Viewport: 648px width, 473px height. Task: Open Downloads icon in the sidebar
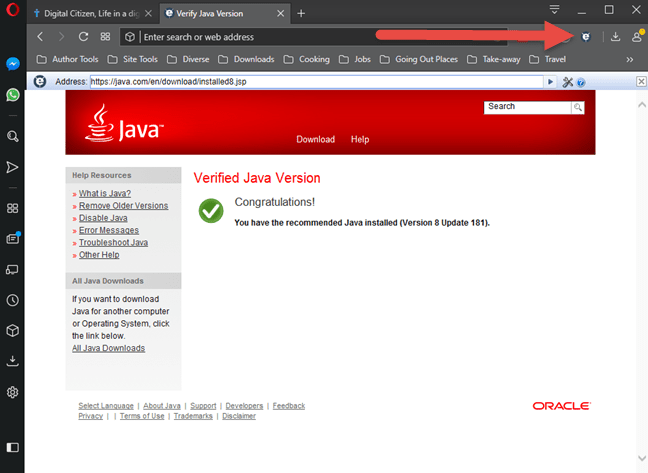13,361
